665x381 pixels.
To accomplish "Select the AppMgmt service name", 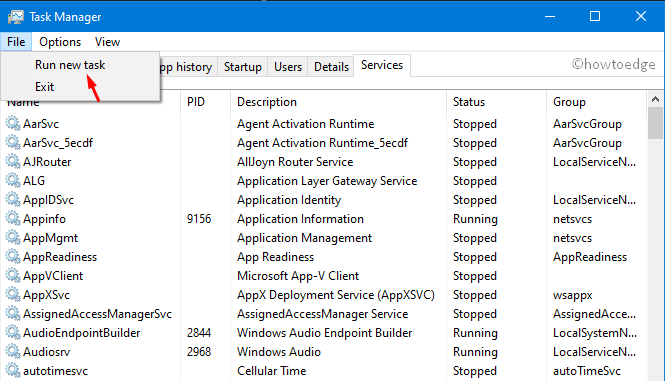I will 50,238.
